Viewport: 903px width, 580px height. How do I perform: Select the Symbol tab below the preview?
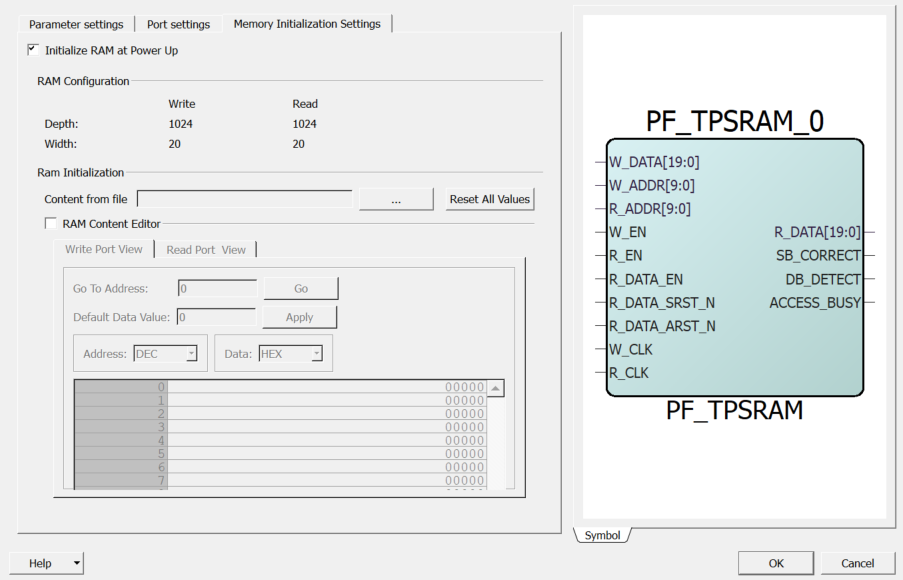[602, 535]
